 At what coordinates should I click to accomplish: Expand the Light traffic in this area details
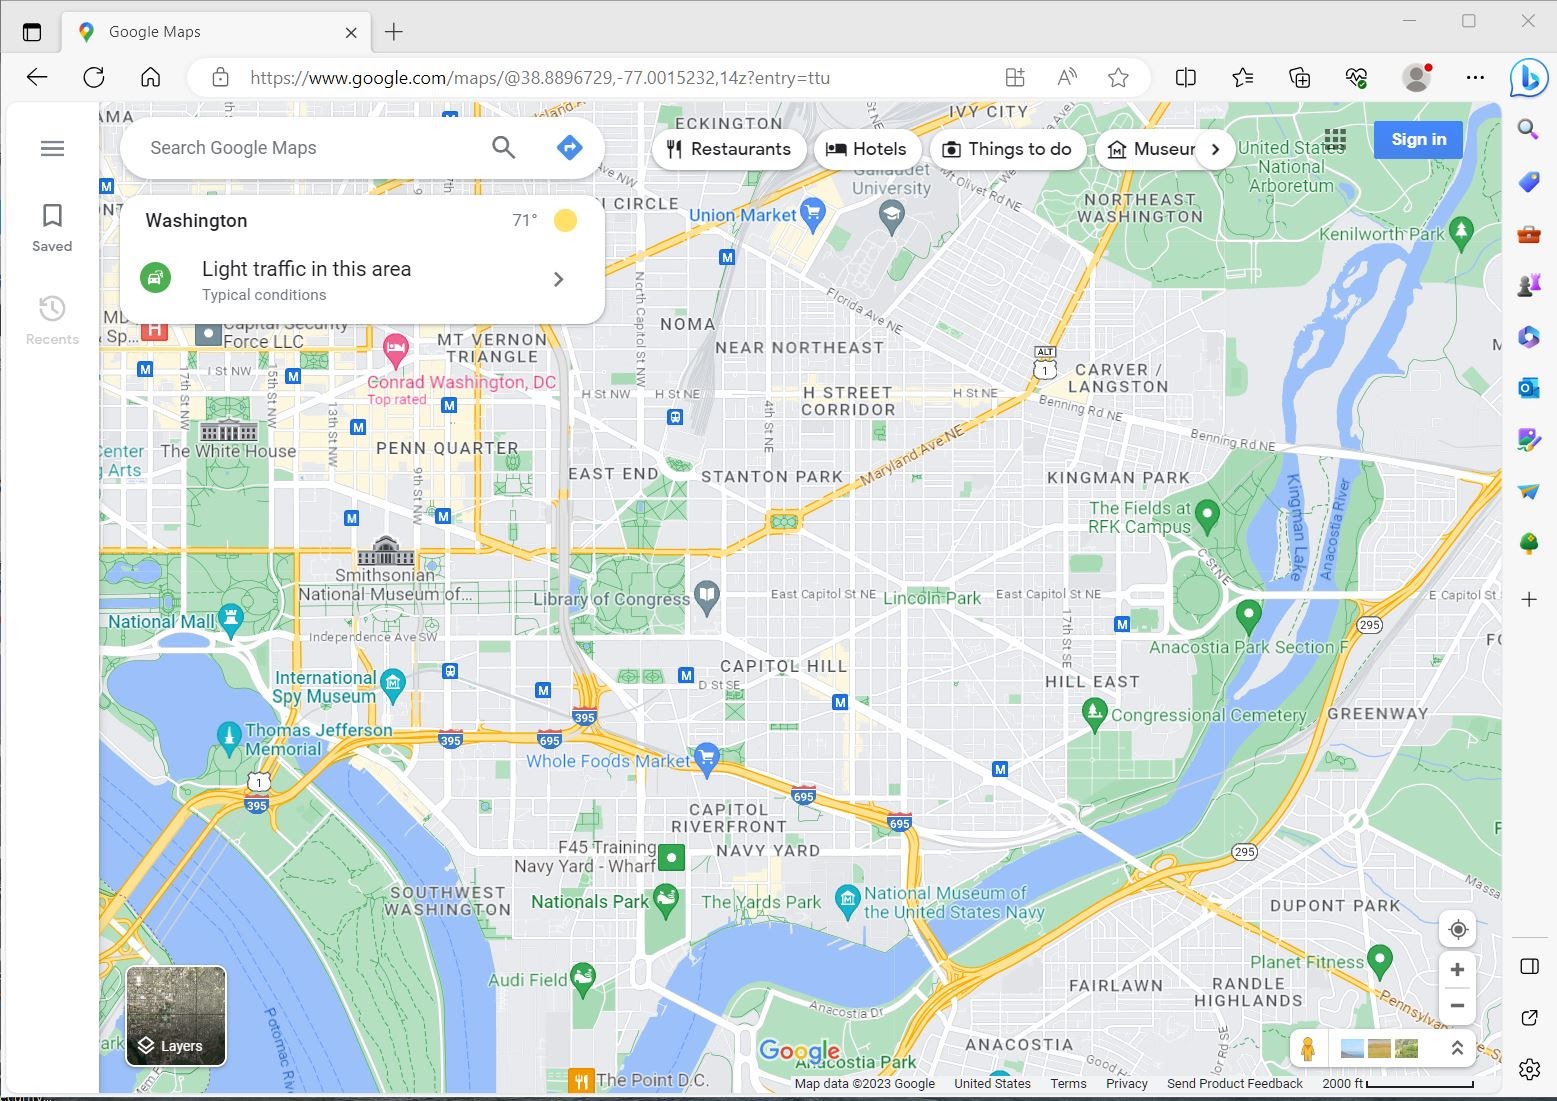[362, 279]
